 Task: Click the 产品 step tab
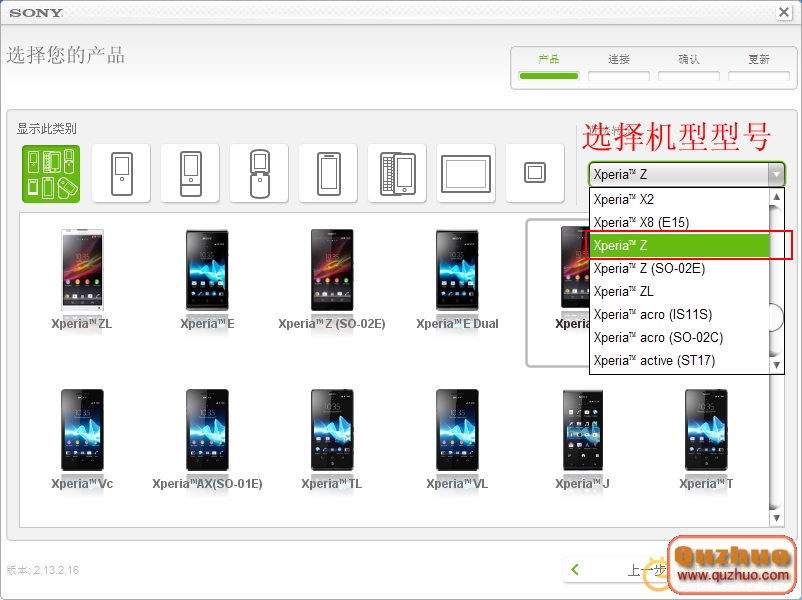pyautogui.click(x=548, y=66)
